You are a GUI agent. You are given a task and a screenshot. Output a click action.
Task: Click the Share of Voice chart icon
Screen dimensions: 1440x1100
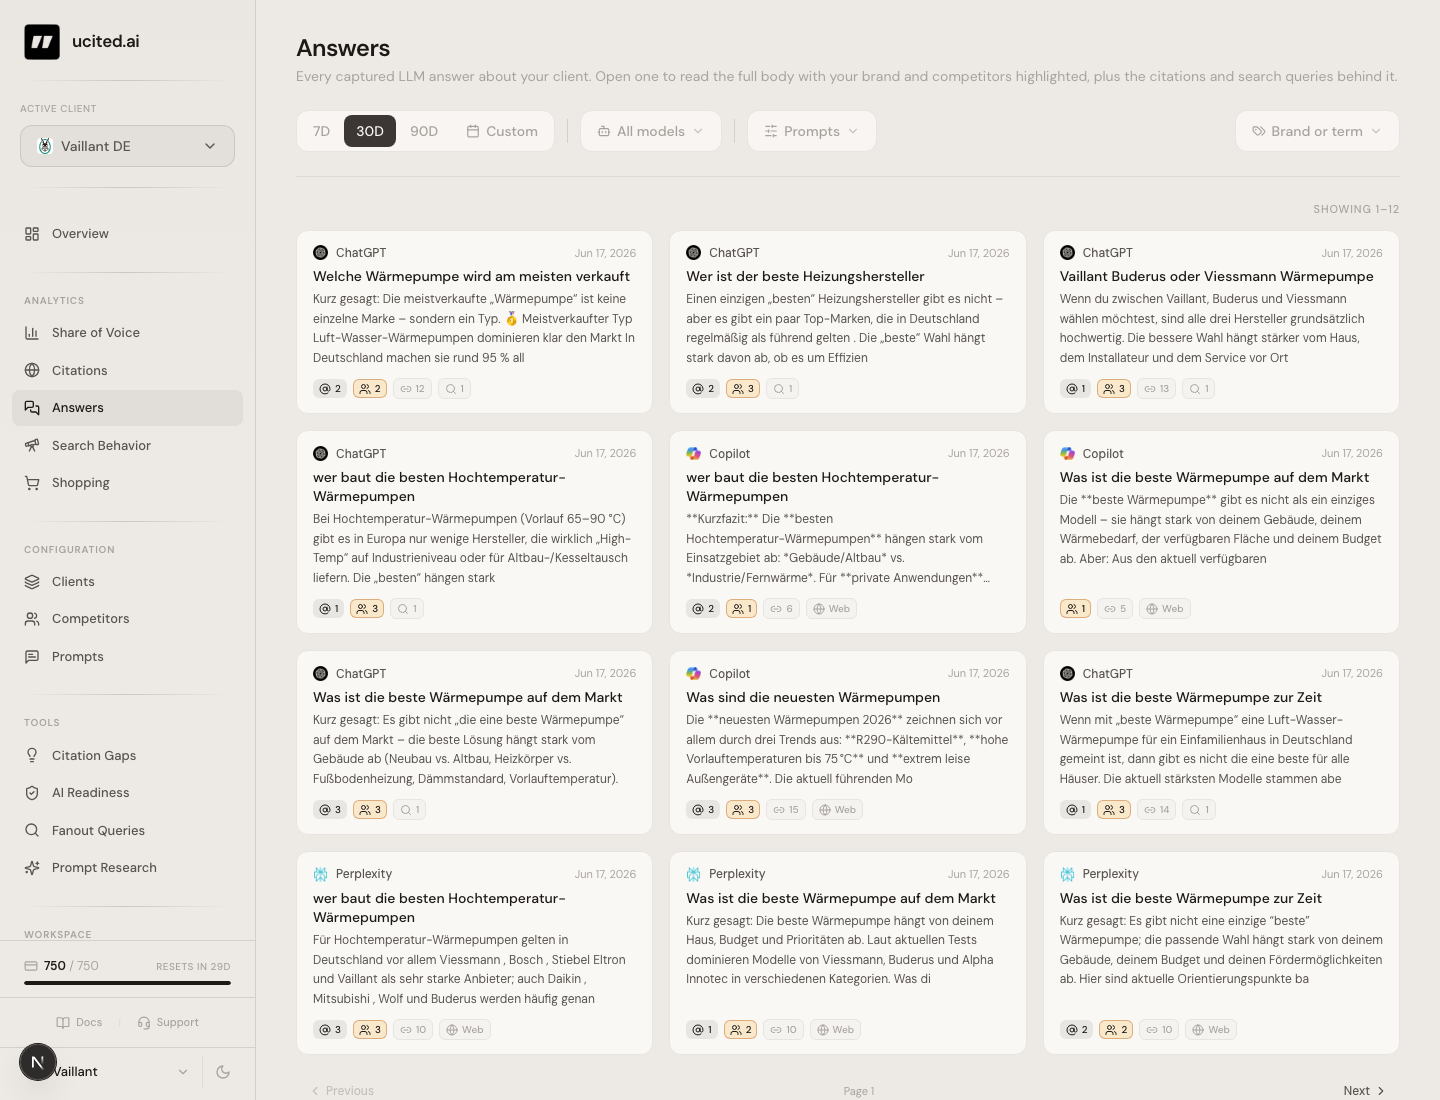coord(32,333)
